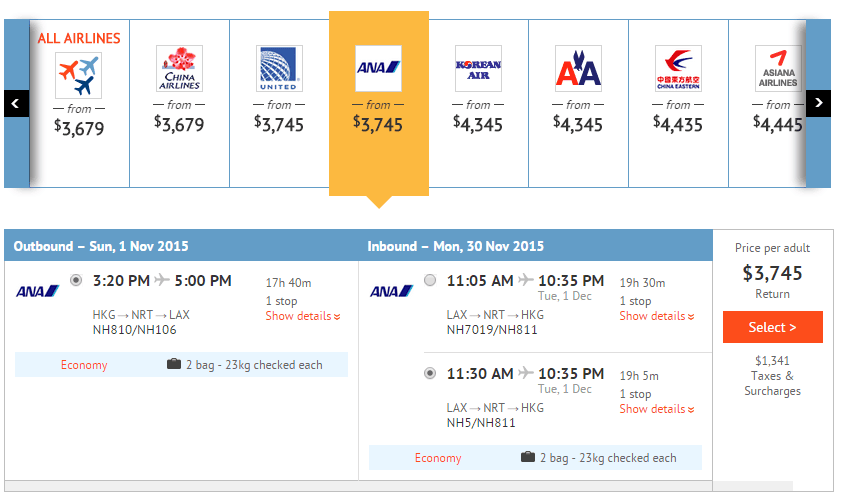
Task: Expand details for 11:05 AM inbound flight
Action: (657, 316)
